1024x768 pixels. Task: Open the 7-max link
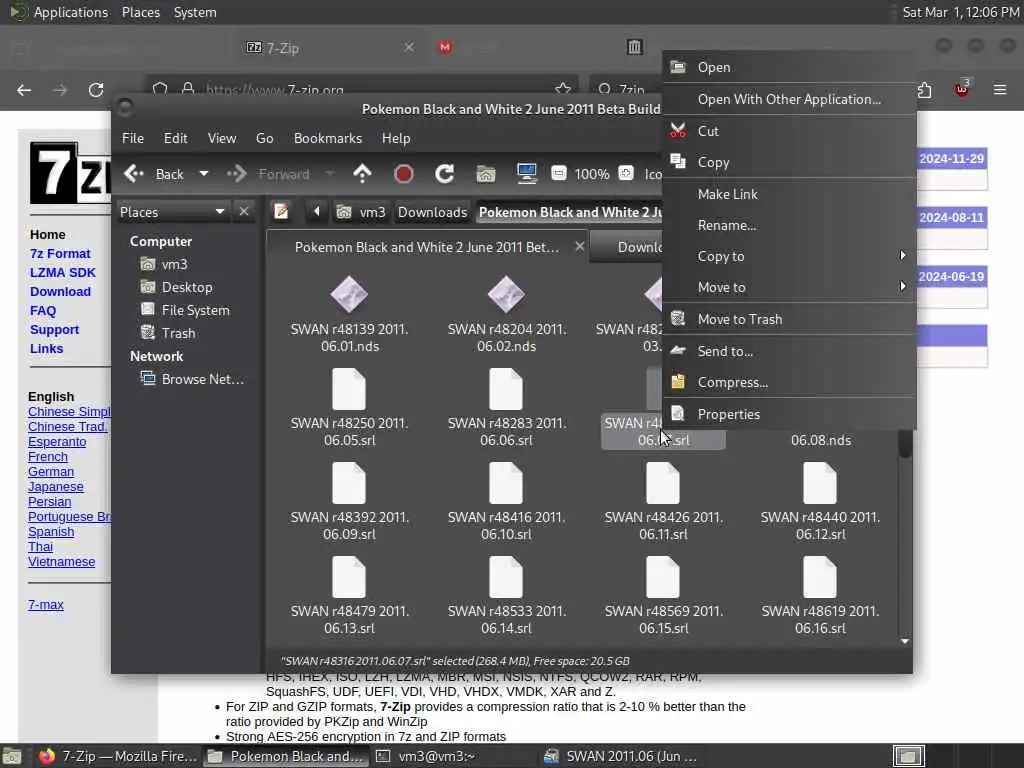point(46,605)
